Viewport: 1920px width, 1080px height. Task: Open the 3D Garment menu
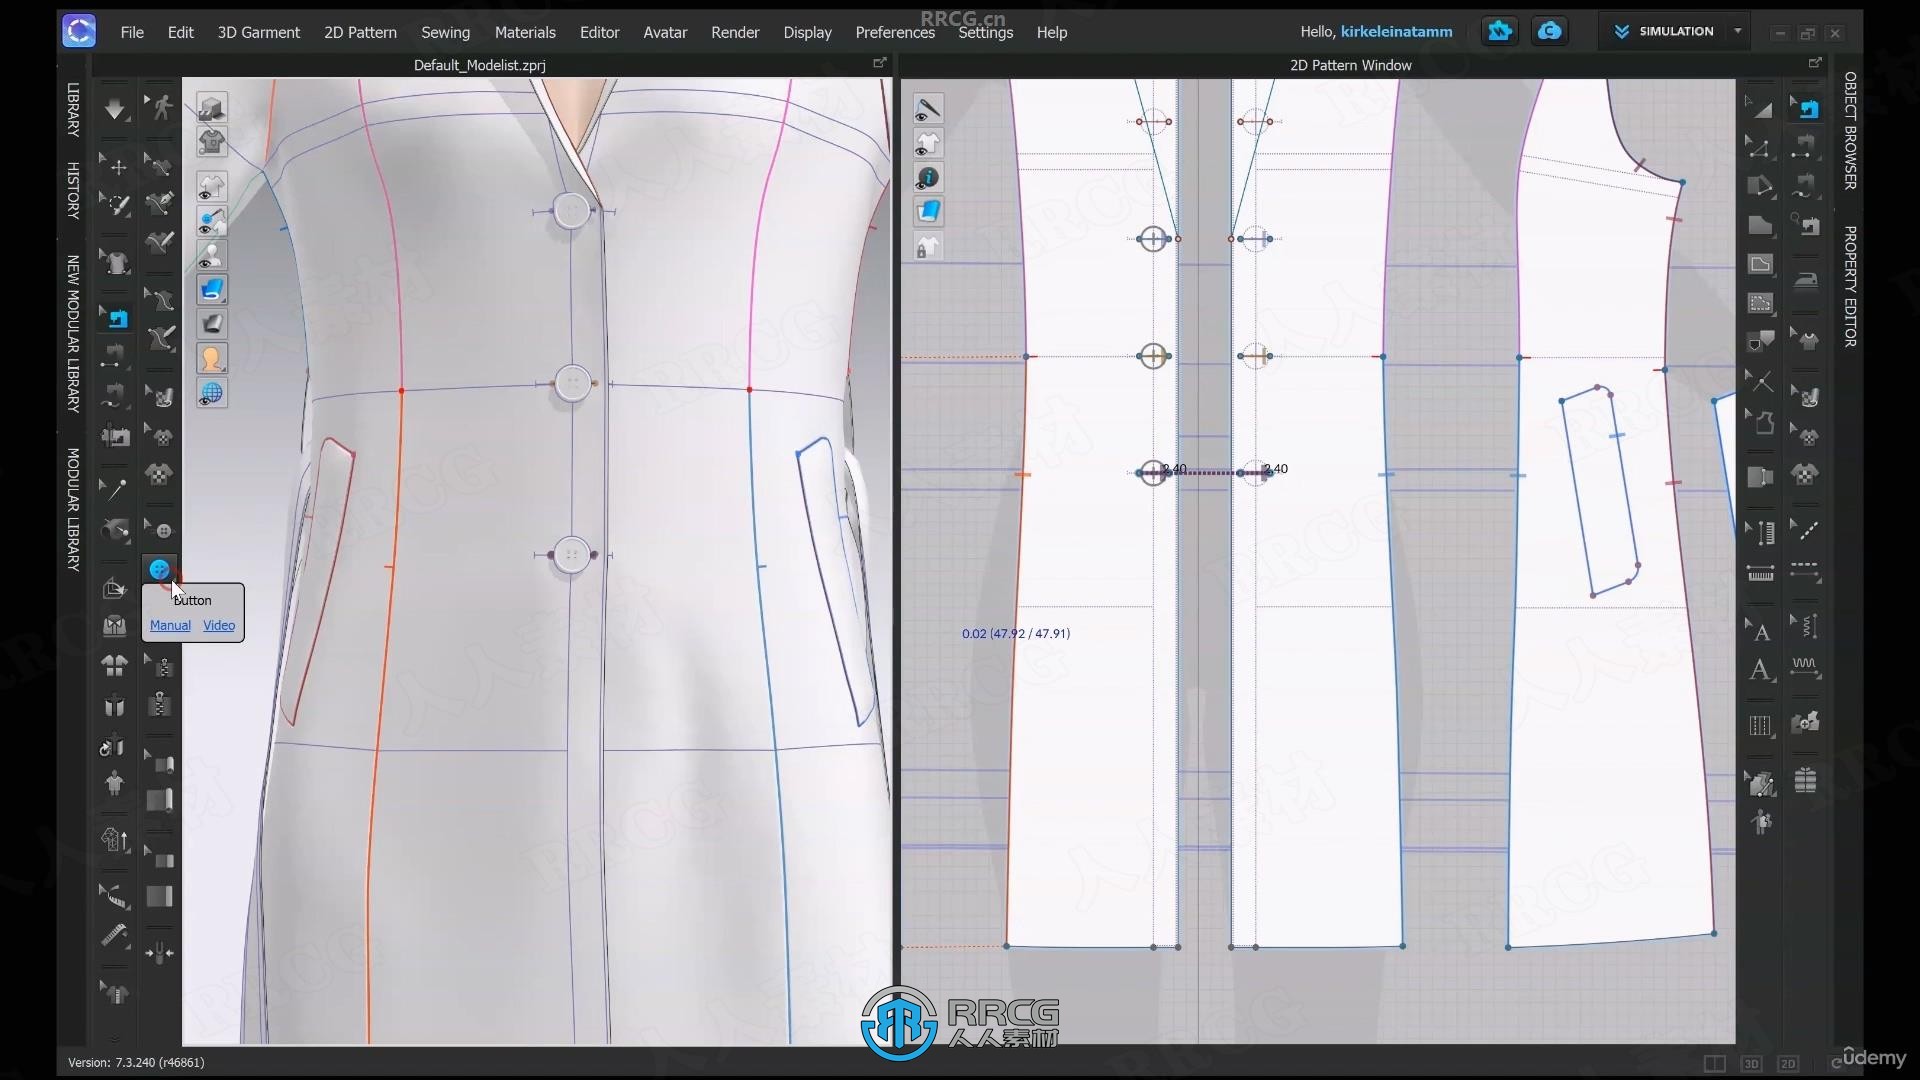click(x=259, y=32)
